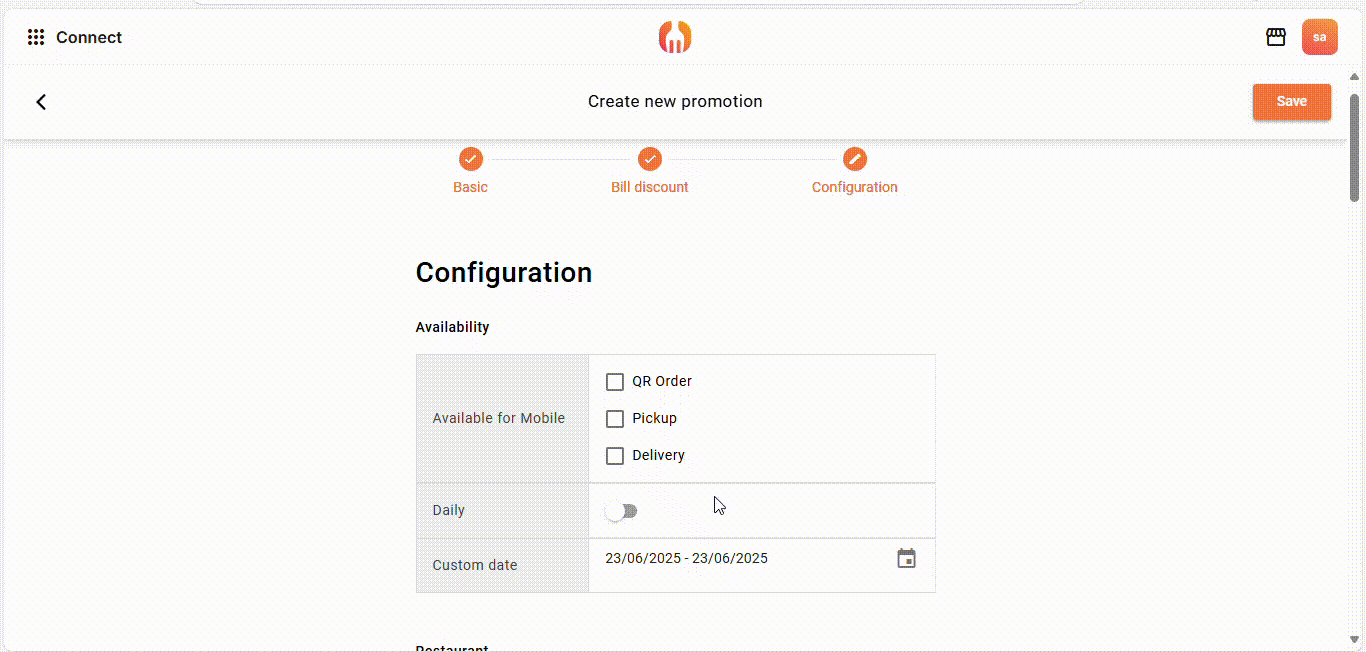The width and height of the screenshot is (1366, 652).
Task: Open the calendar date picker icon
Action: click(x=906, y=559)
